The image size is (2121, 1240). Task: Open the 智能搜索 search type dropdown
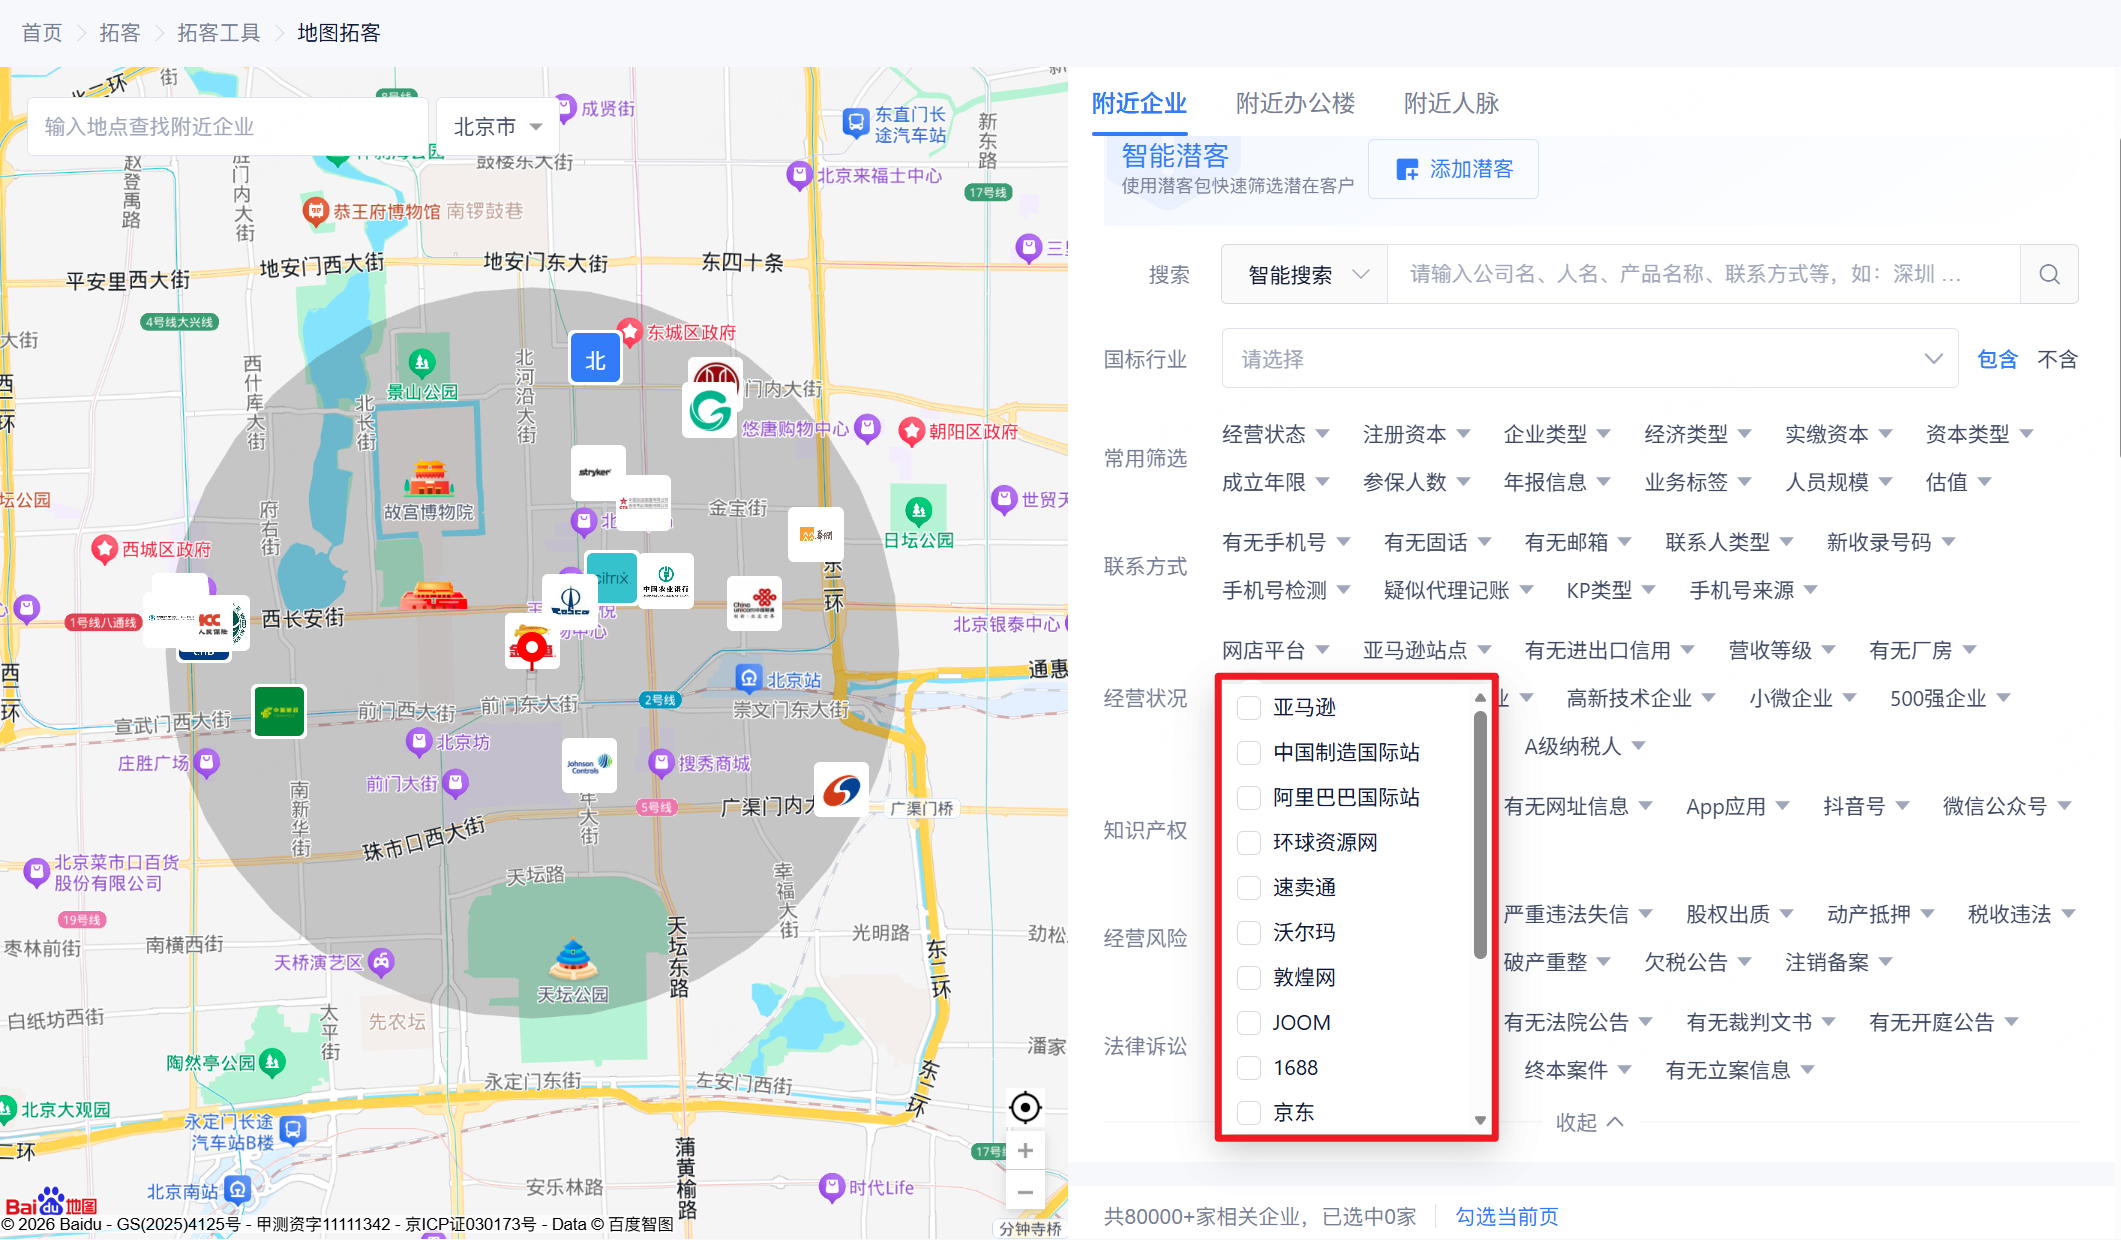point(1305,275)
